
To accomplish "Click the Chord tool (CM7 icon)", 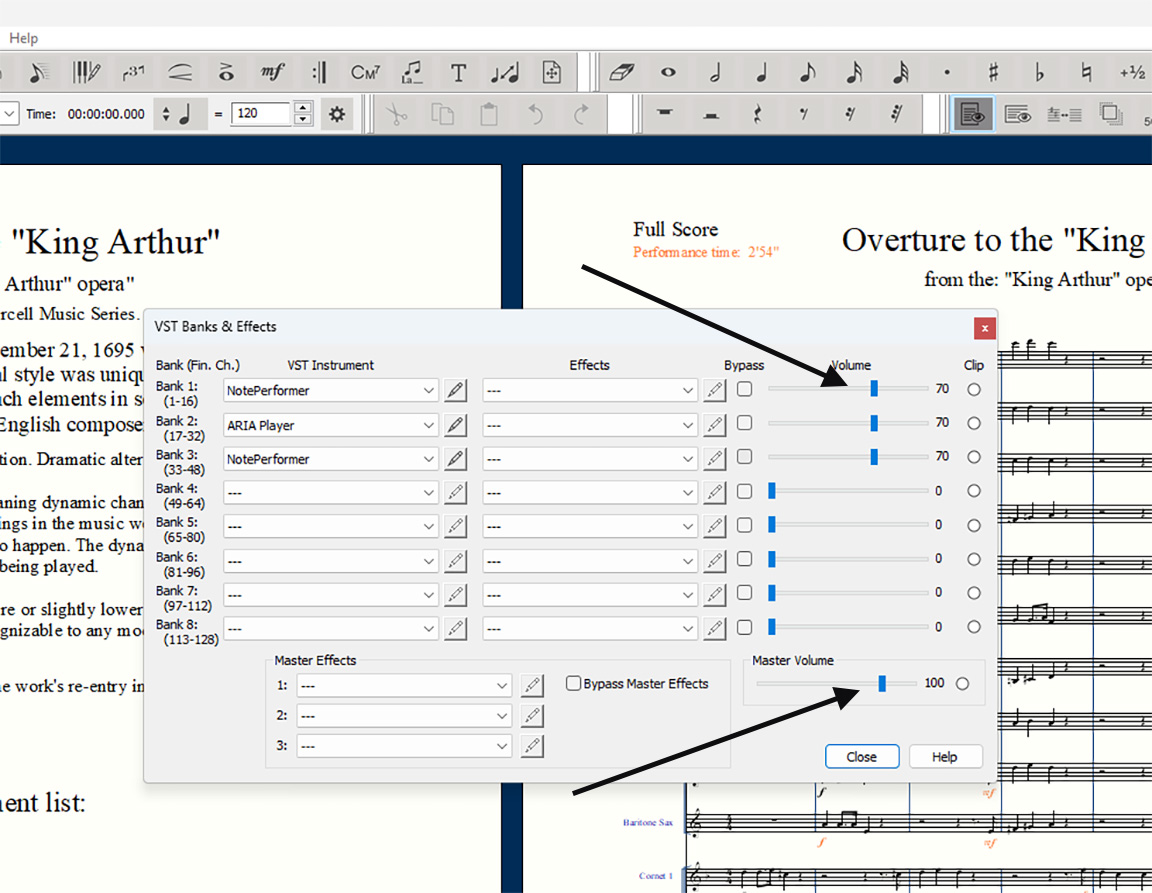I will coord(365,73).
